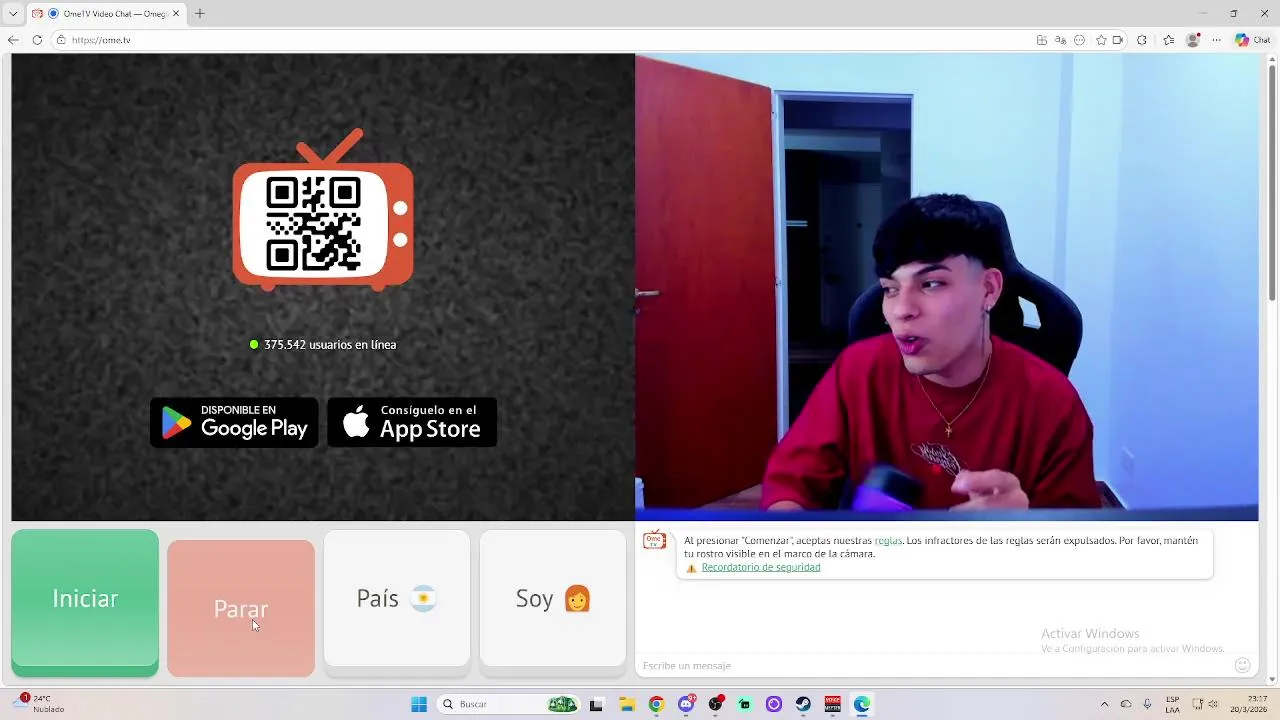This screenshot has width=1280, height=720.
Task: Open OBS Studio from taskbar
Action: pos(715,704)
